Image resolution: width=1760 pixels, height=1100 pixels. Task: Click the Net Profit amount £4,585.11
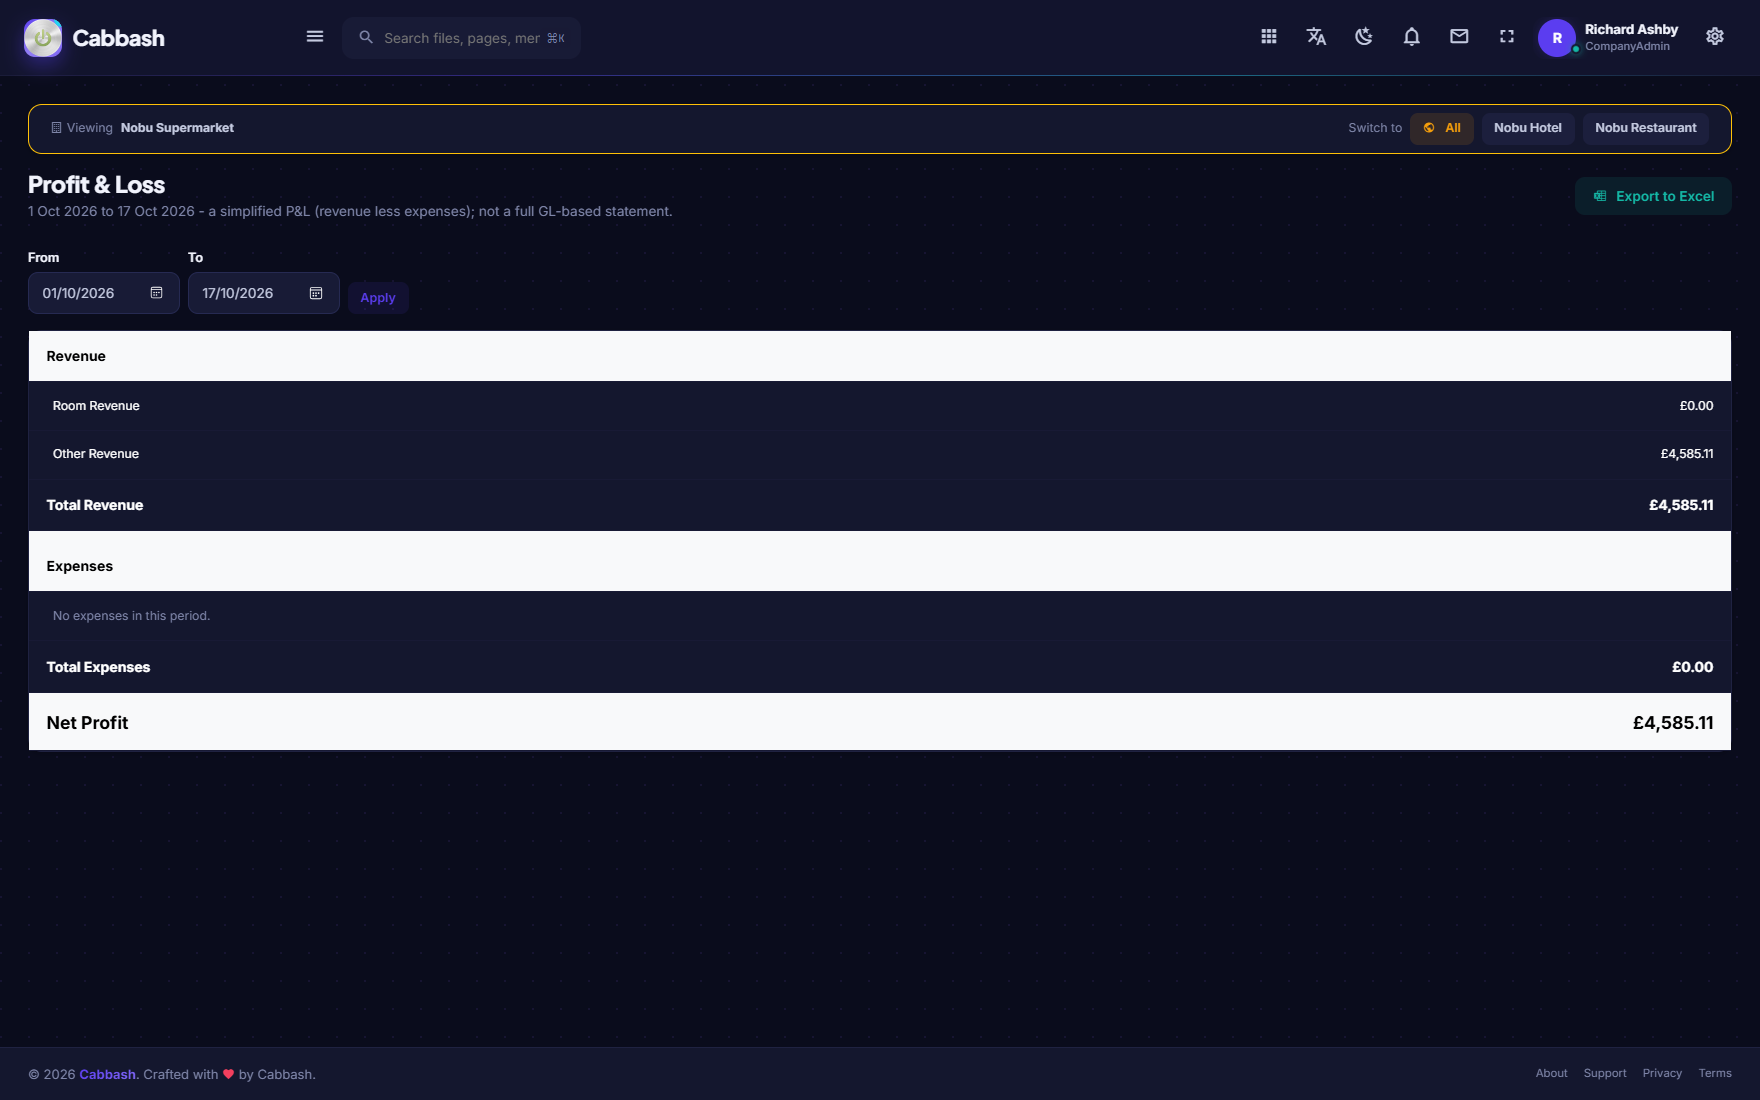[1673, 722]
